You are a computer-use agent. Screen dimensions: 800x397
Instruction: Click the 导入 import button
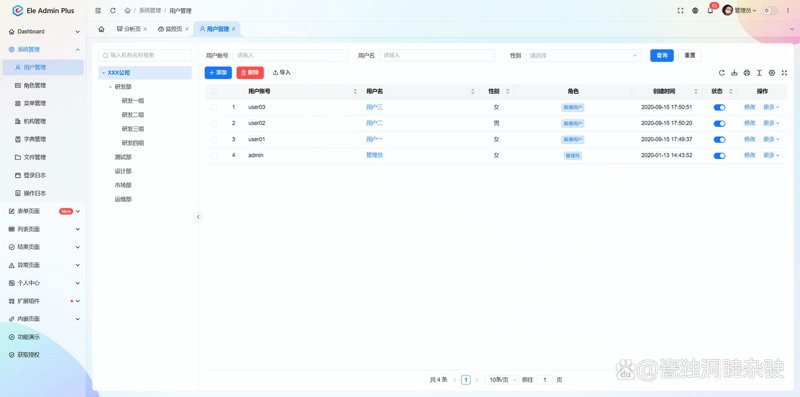click(x=282, y=73)
